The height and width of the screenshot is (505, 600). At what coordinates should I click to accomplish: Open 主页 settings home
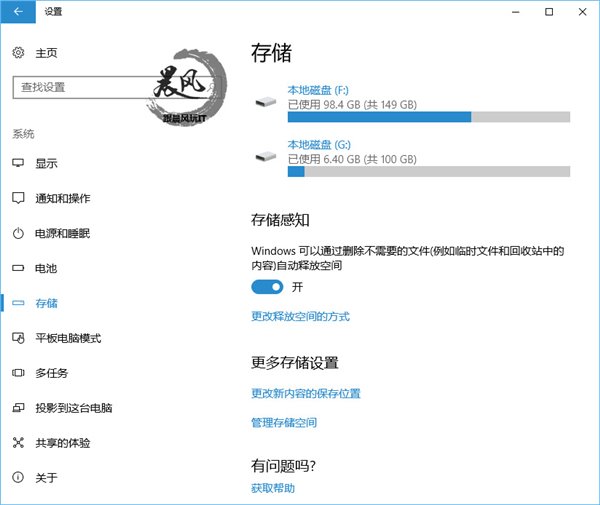tap(46, 53)
